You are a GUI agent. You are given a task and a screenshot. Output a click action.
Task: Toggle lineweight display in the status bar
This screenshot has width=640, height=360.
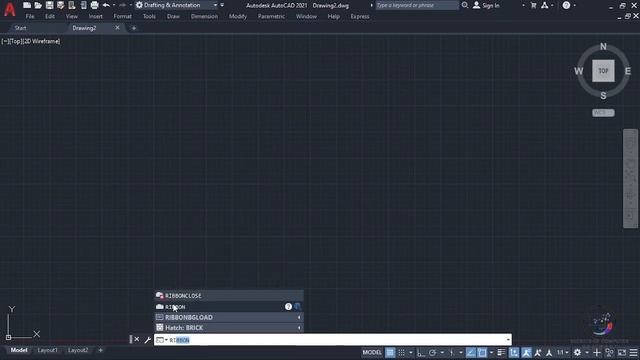[501, 353]
